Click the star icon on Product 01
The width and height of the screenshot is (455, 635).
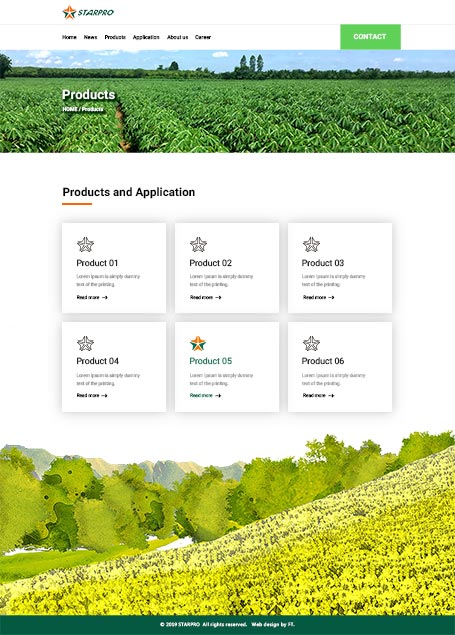[85, 245]
